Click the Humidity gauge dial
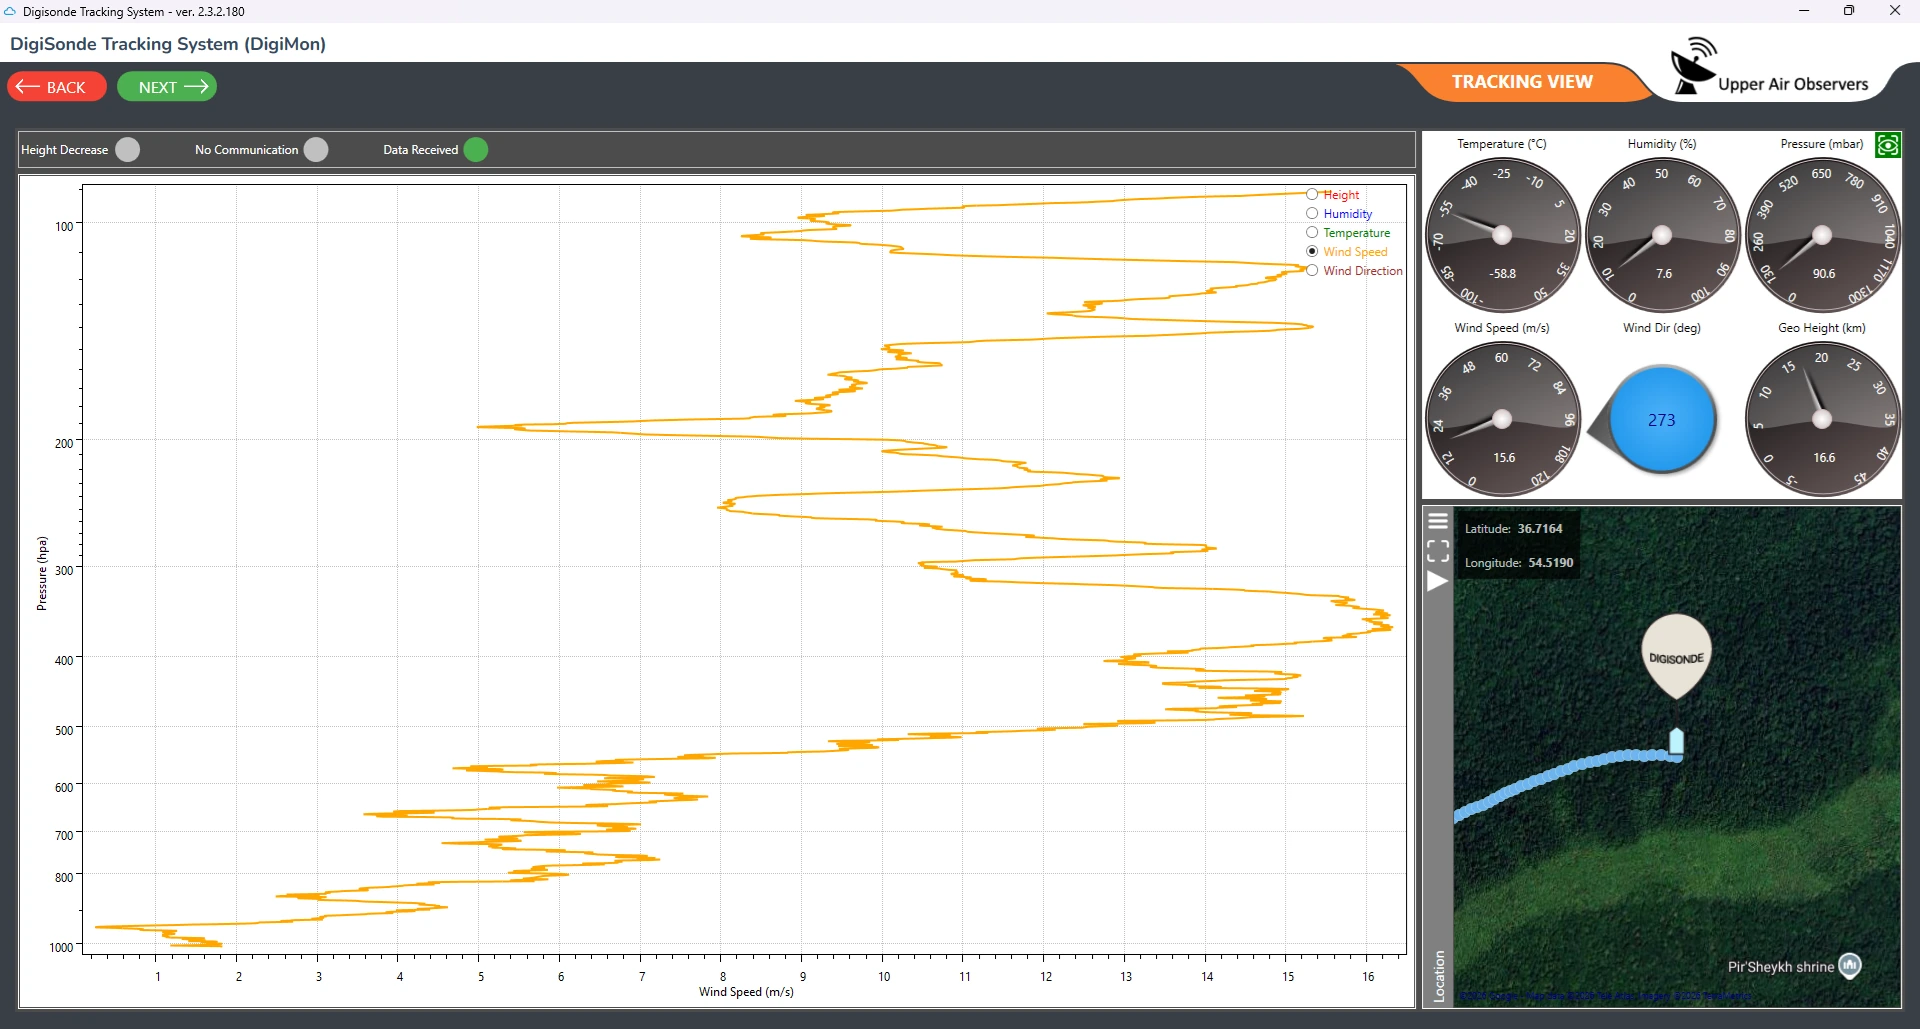Image resolution: width=1920 pixels, height=1029 pixels. click(x=1662, y=235)
